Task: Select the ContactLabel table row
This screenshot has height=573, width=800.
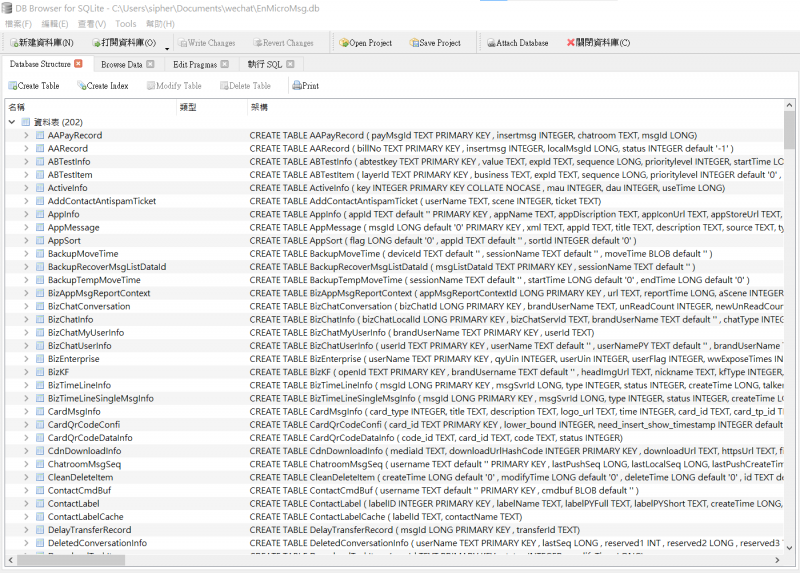Action: point(73,504)
